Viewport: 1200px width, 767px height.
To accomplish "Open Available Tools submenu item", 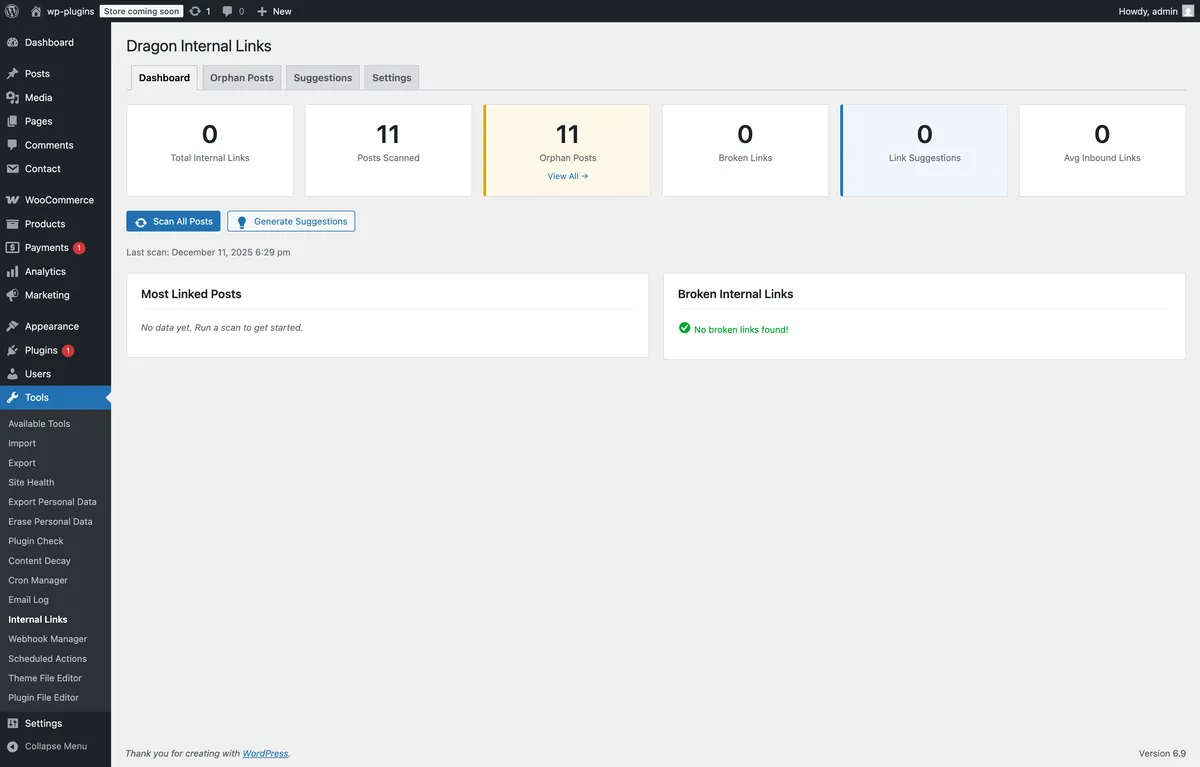I will [39, 424].
